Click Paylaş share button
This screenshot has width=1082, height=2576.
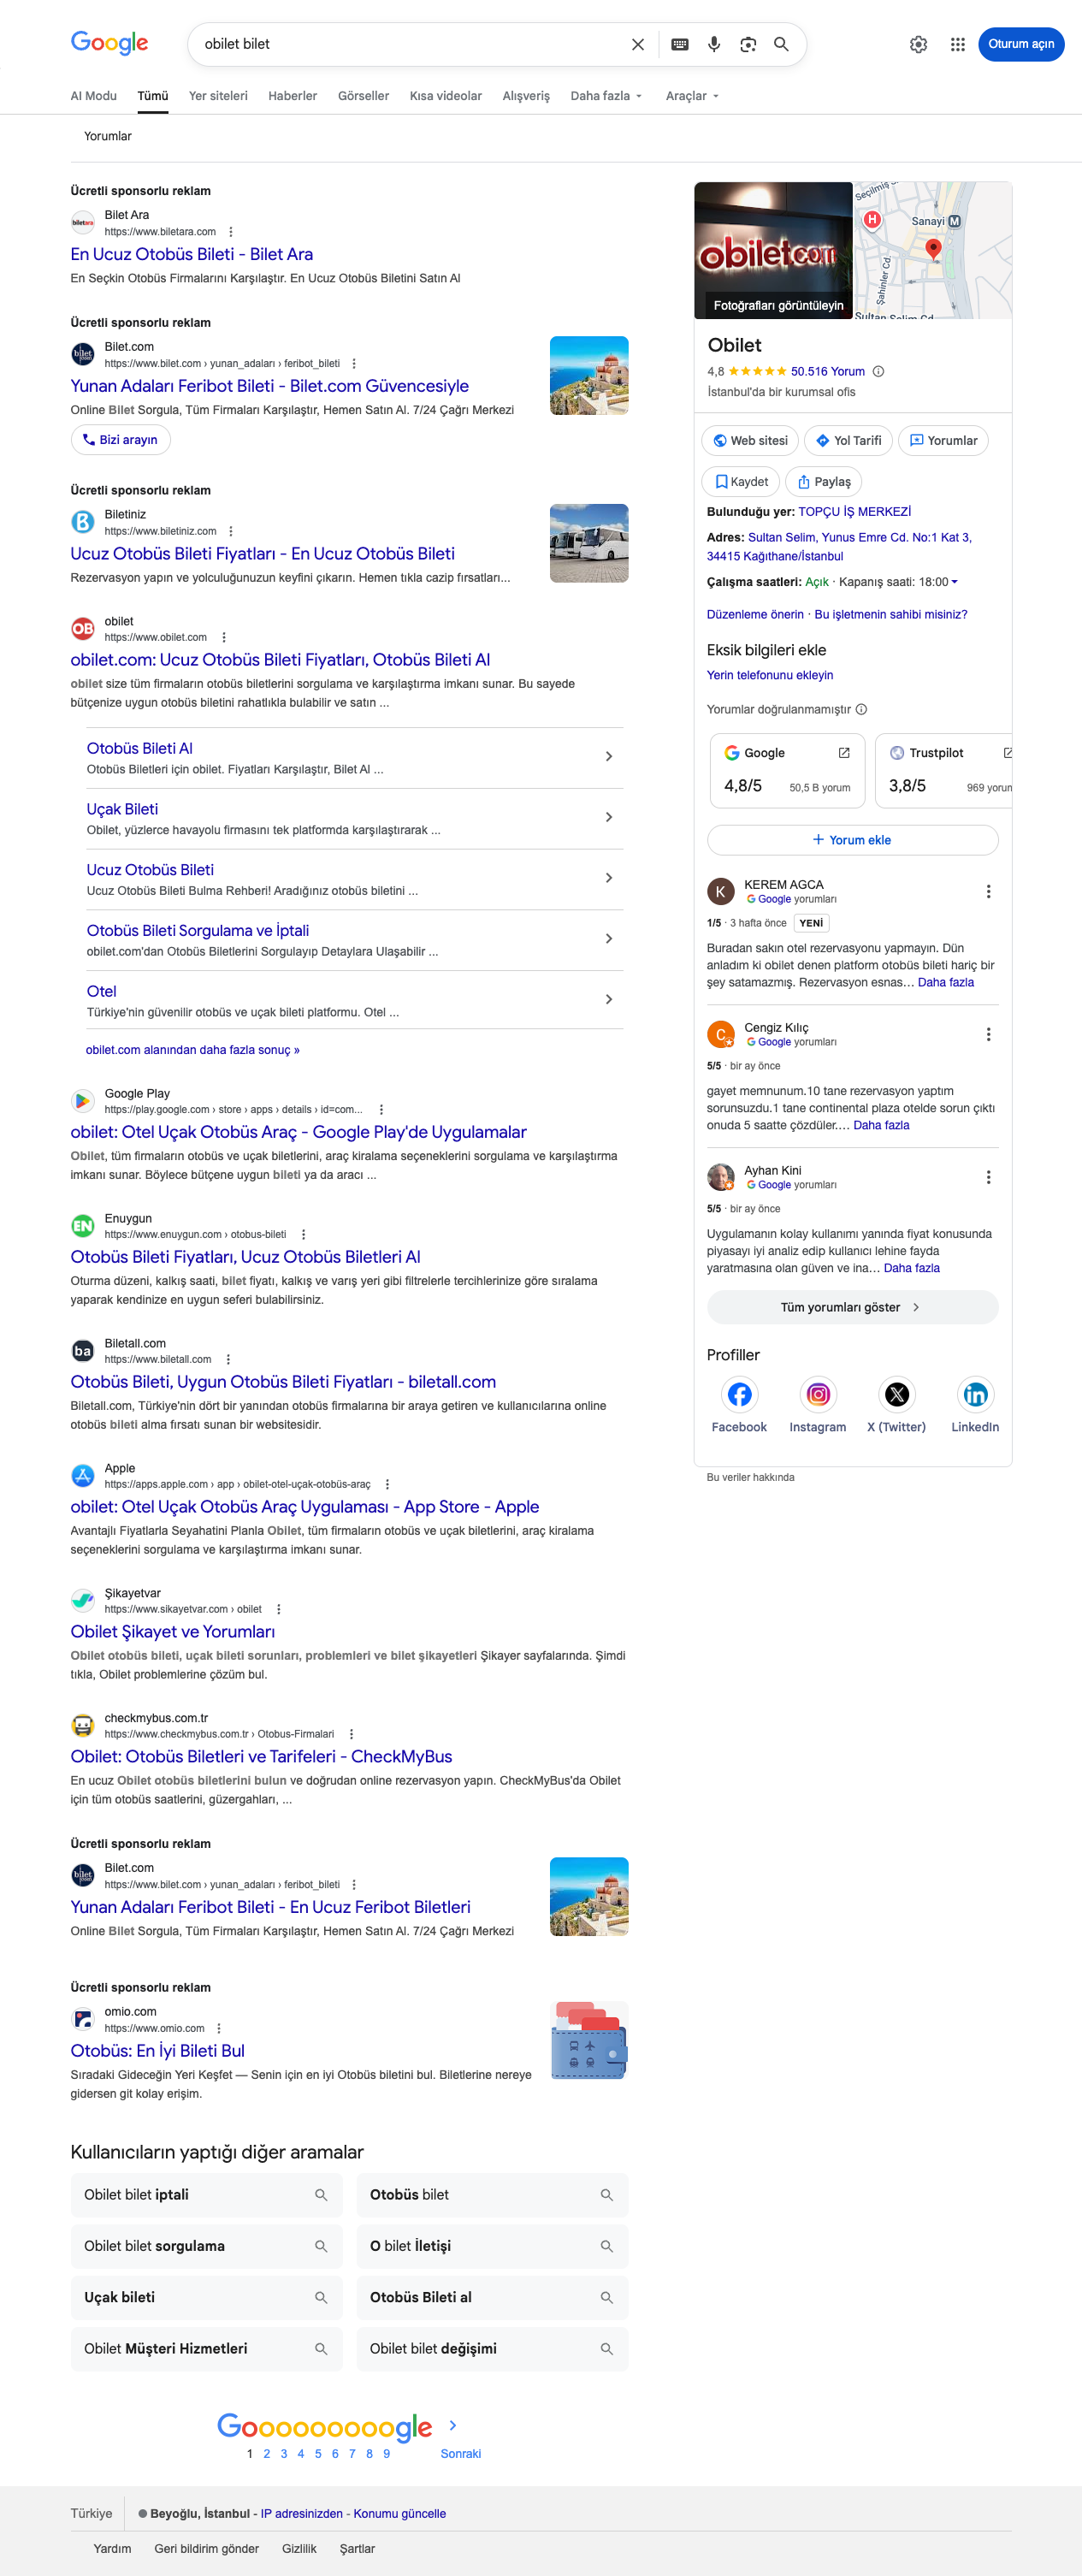pos(823,482)
